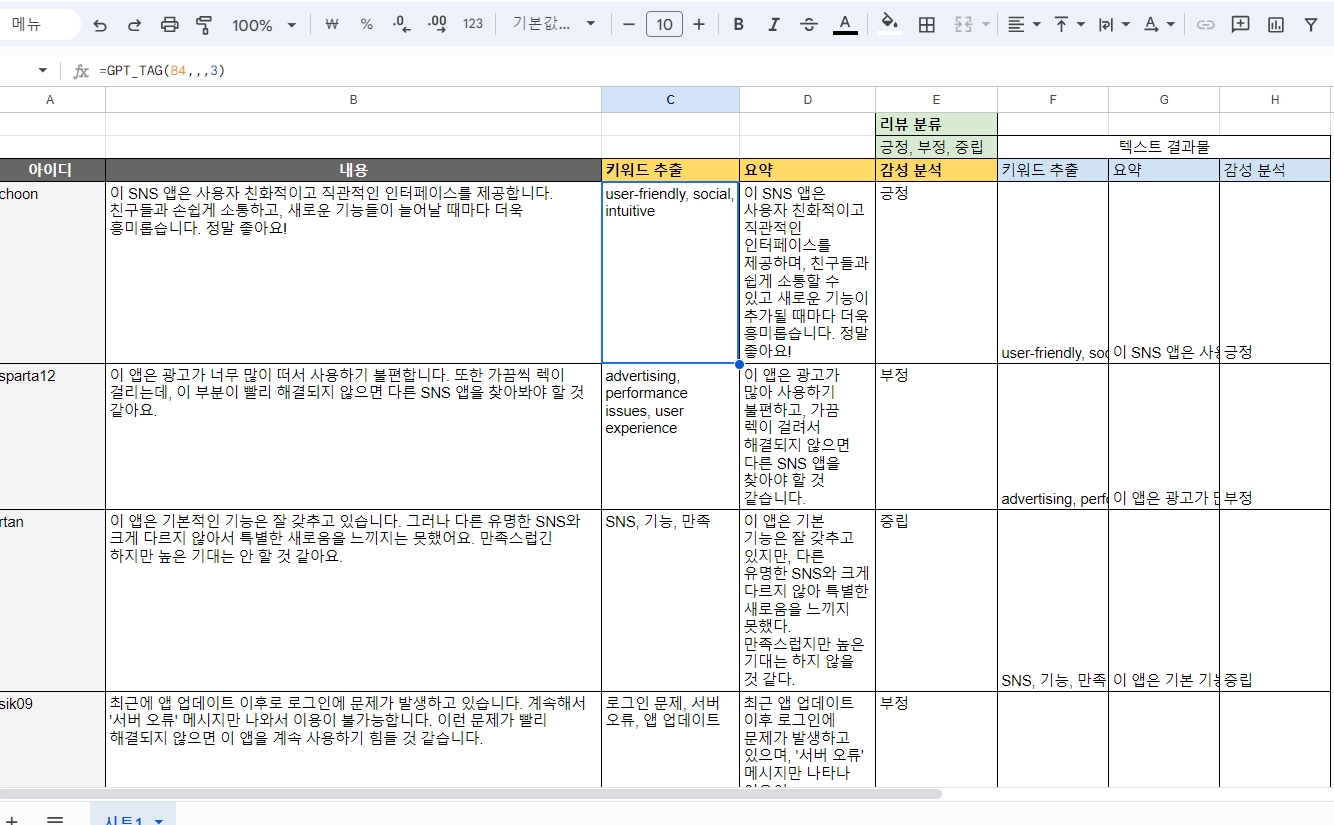The height and width of the screenshot is (825, 1334).
Task: Open horizontal align dropdown
Action: pyautogui.click(x=1023, y=25)
